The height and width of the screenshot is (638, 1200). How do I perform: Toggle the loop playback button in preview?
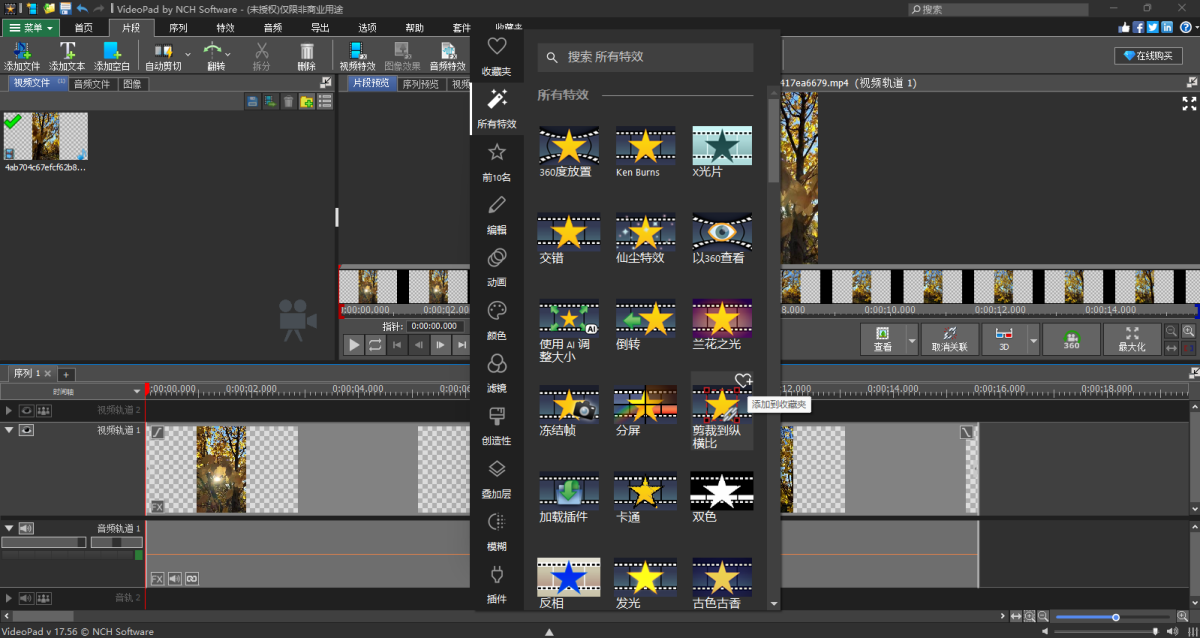(x=375, y=345)
